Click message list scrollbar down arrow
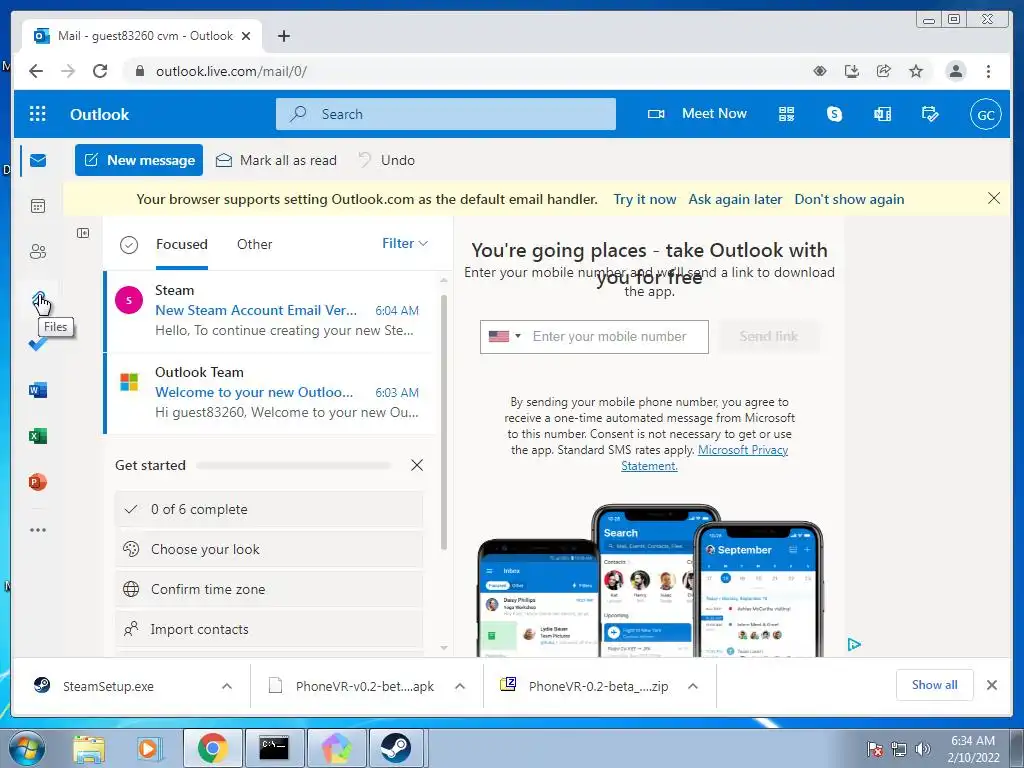 click(x=444, y=648)
